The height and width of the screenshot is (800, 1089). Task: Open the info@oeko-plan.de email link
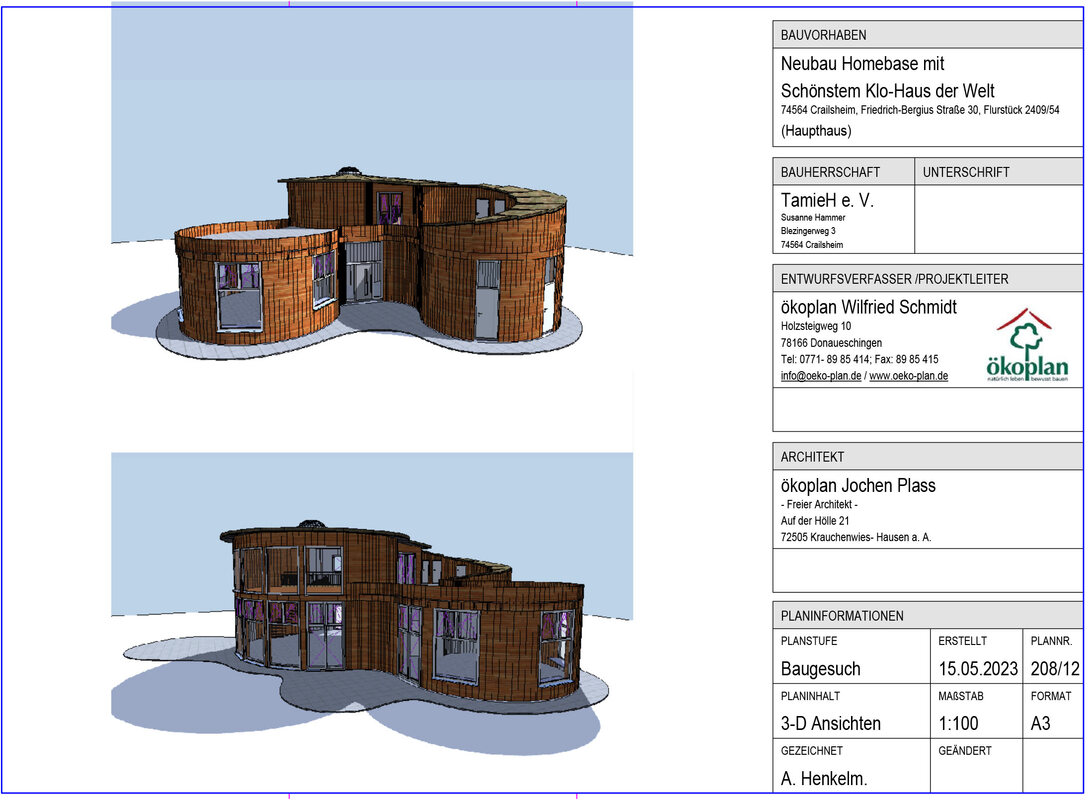(820, 376)
